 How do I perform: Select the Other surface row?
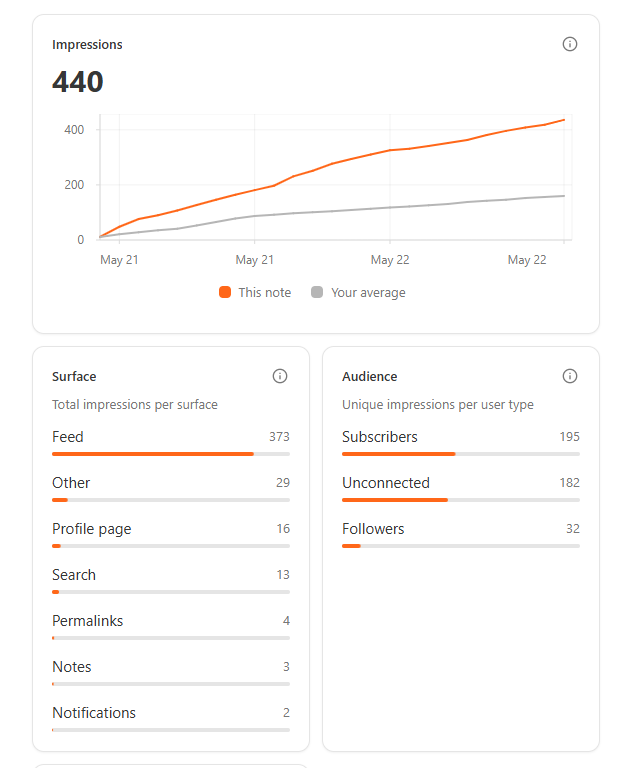click(171, 489)
